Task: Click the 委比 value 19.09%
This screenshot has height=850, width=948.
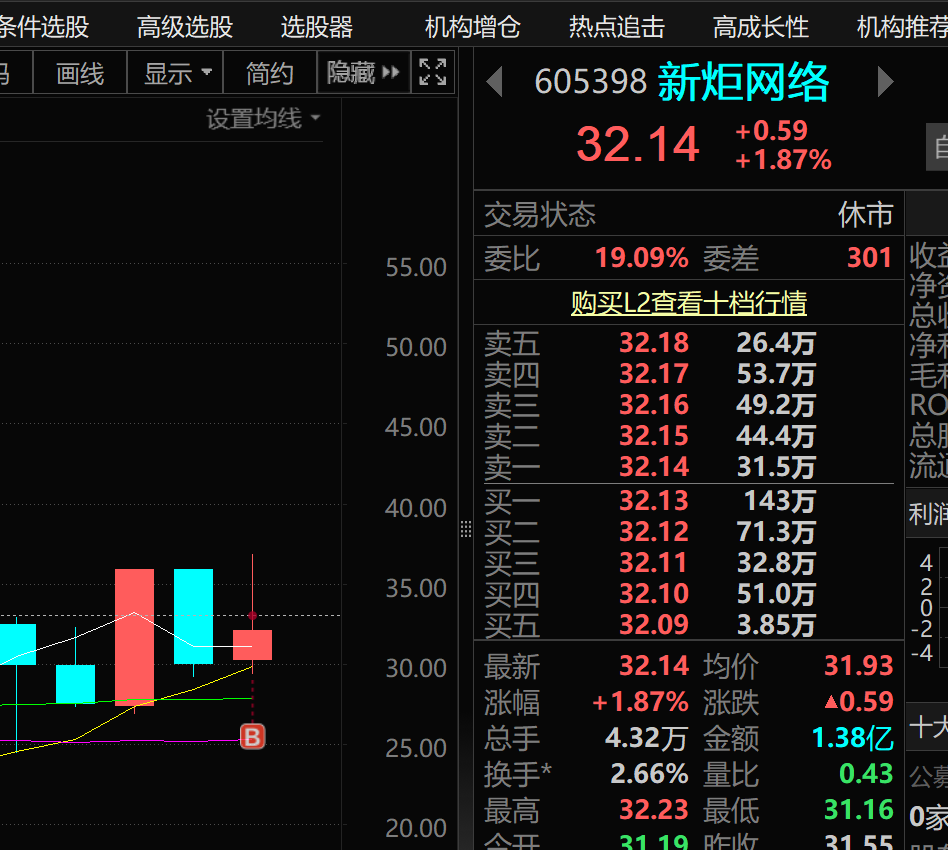Action: pos(642,258)
